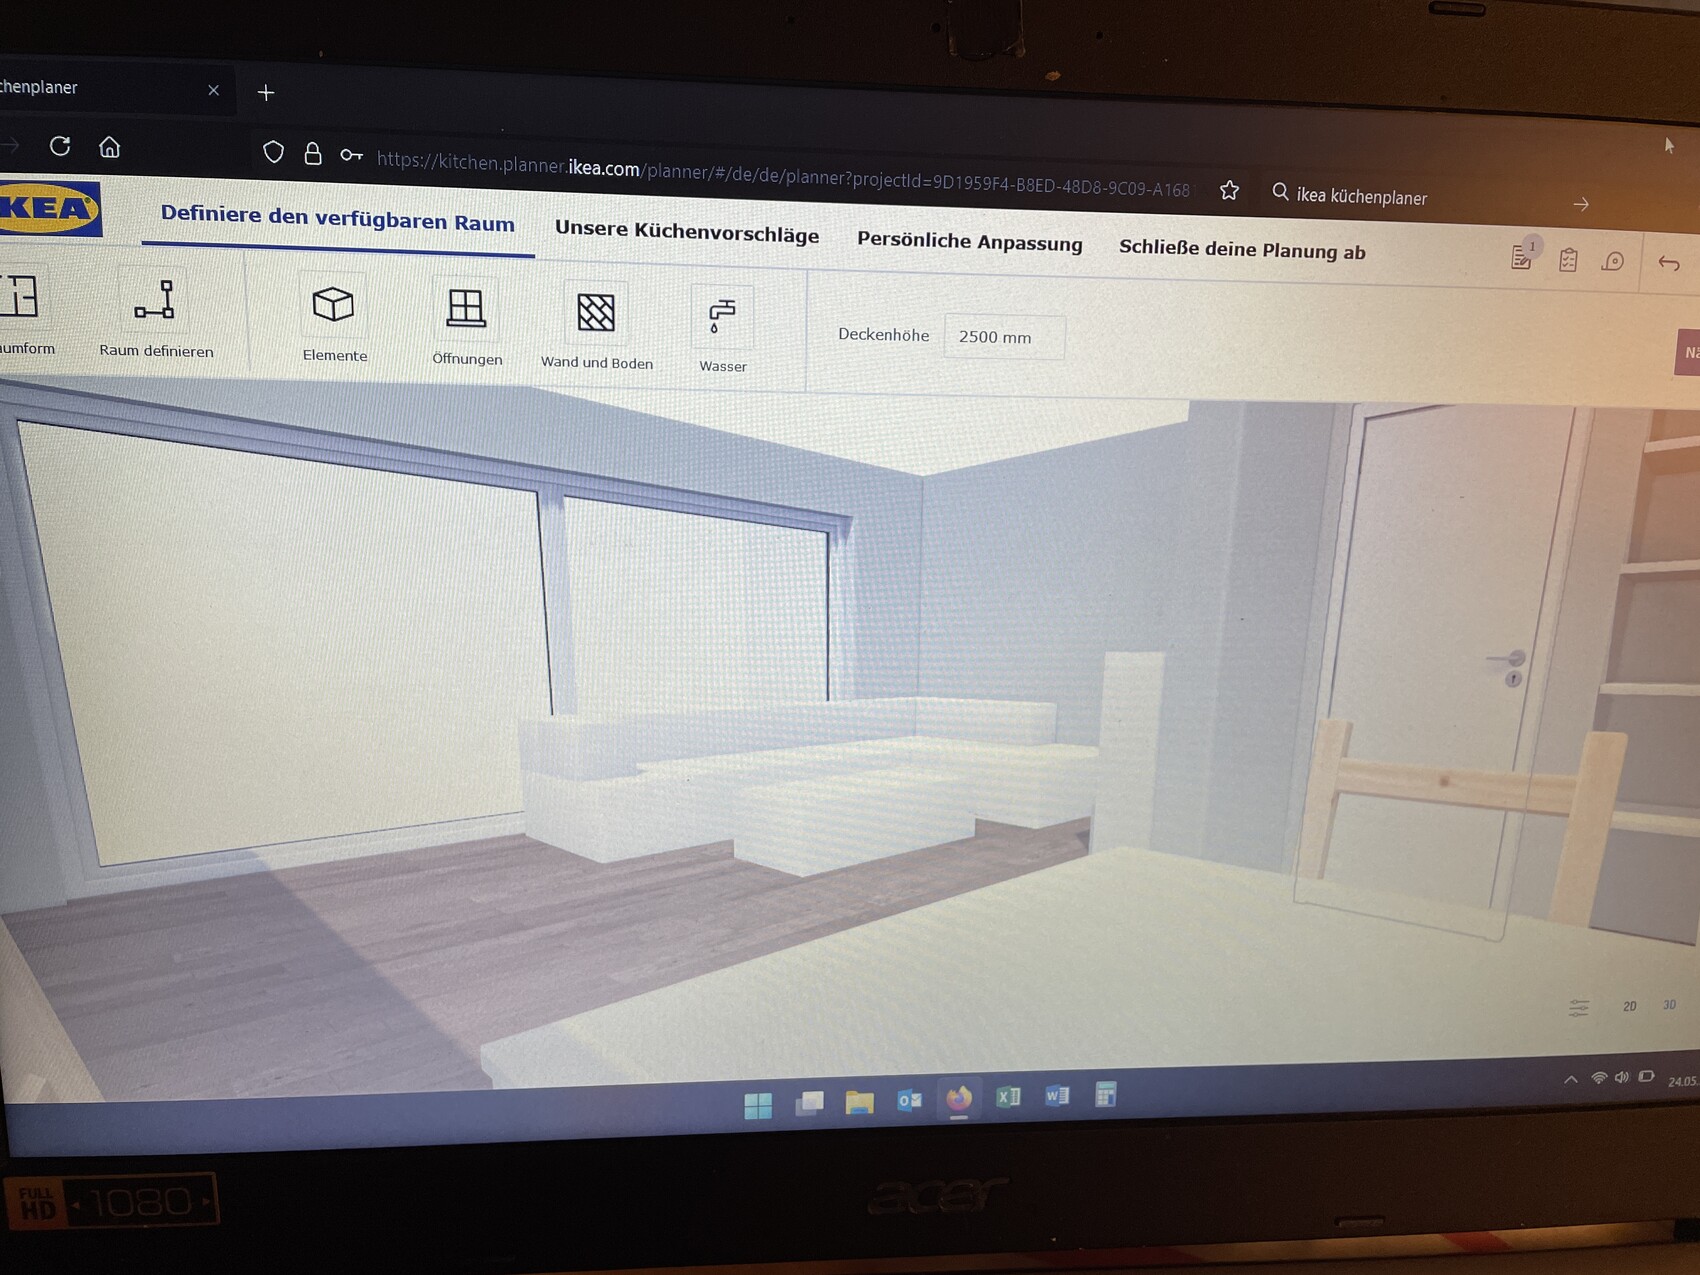Select the Öffnungen window tool

tap(466, 310)
